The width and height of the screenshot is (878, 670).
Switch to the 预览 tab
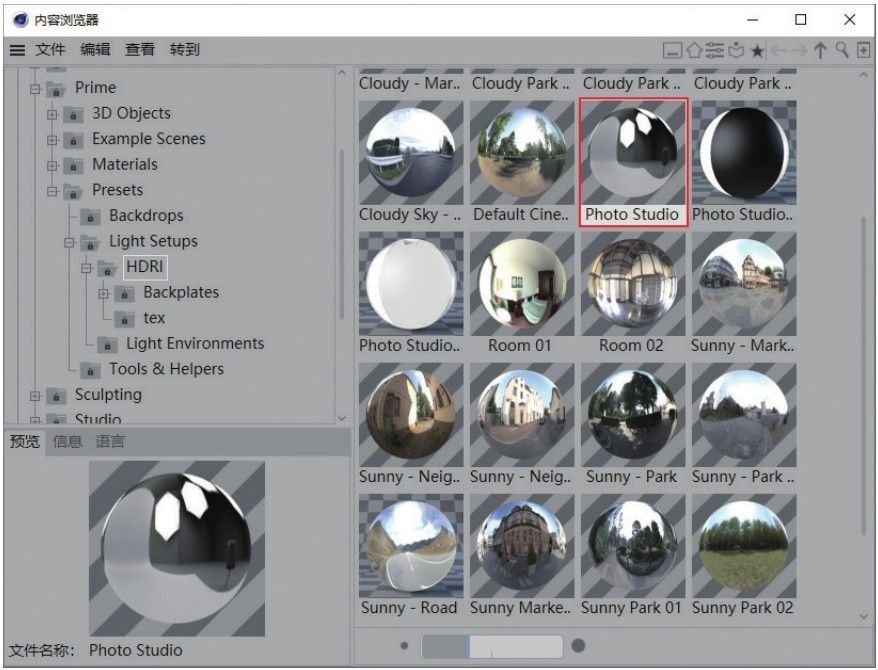[25, 442]
